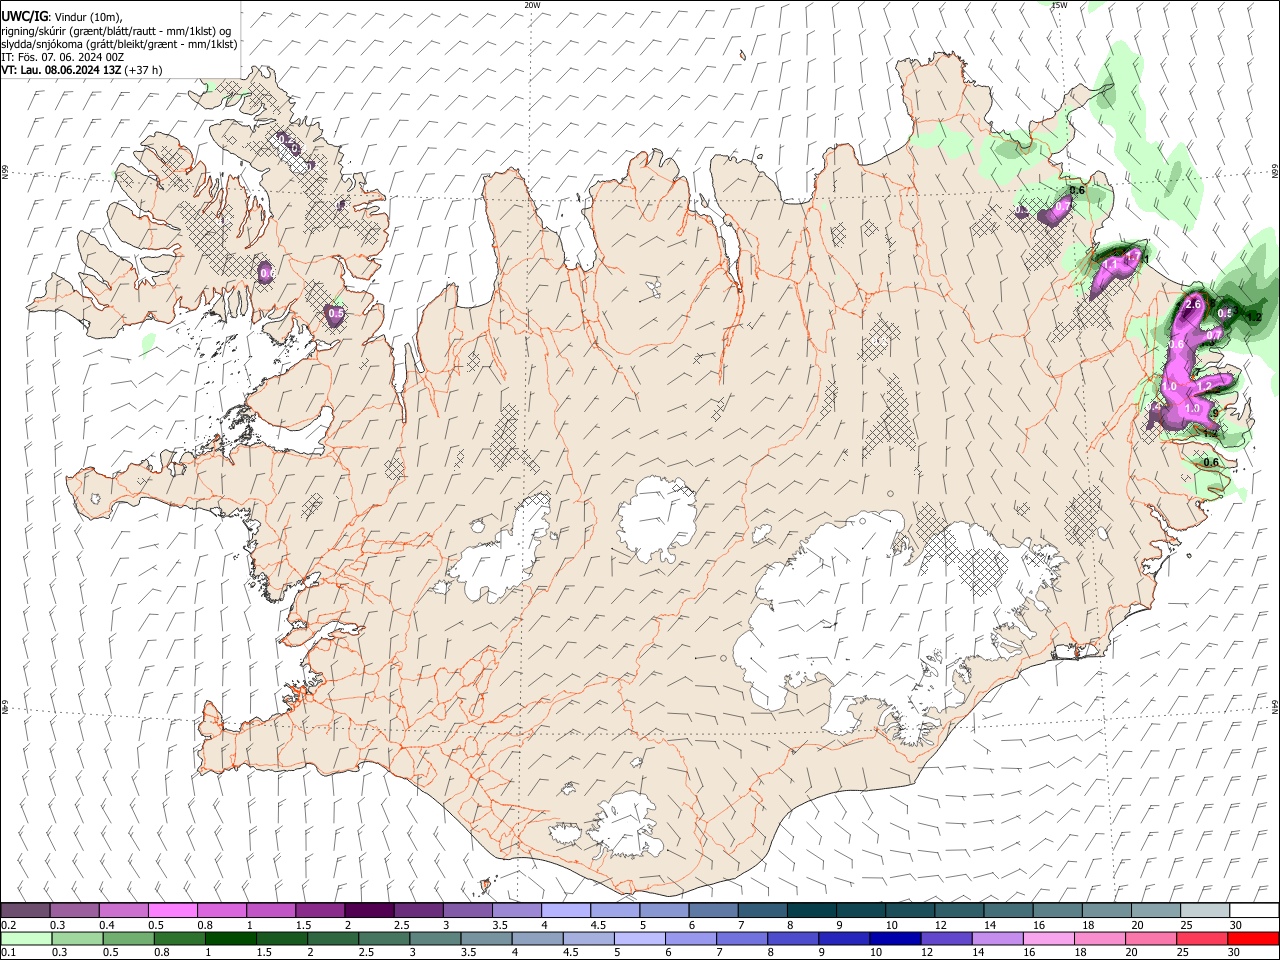Select the bright pink swatch between 0.5 and 0.8
This screenshot has width=1280, height=960.
point(172,910)
